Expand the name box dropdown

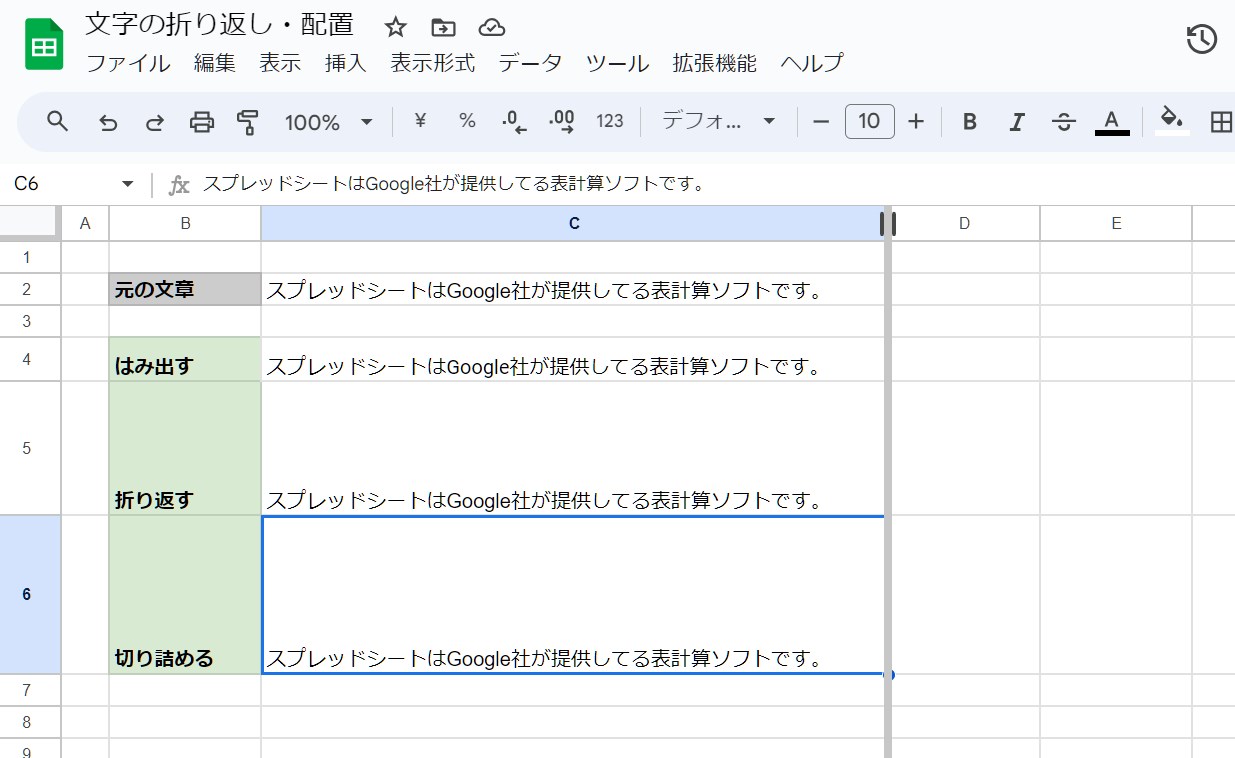(128, 184)
